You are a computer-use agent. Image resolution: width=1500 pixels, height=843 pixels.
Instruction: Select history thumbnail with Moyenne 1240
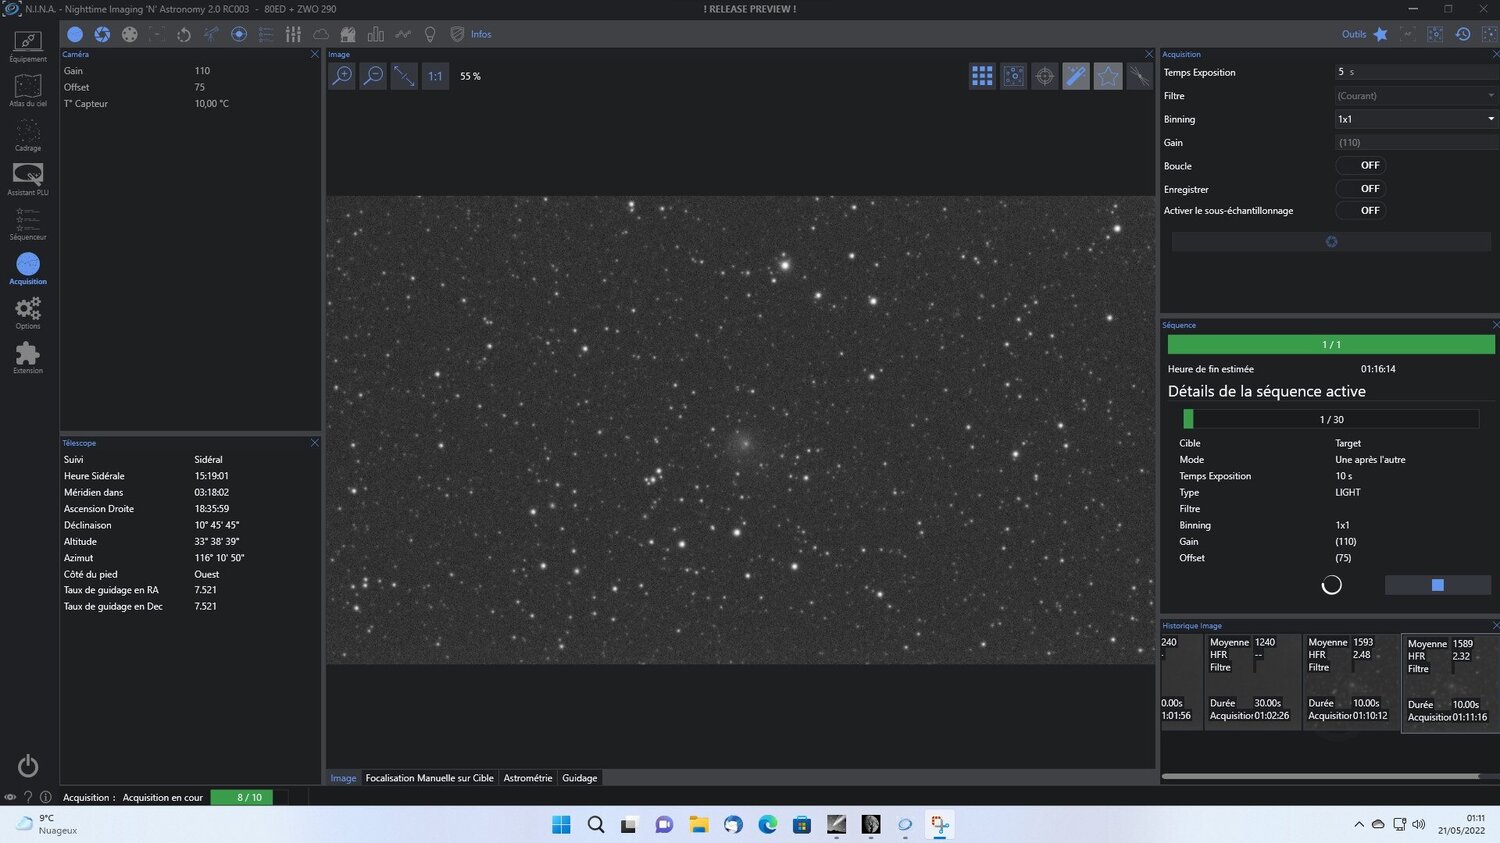(1253, 682)
